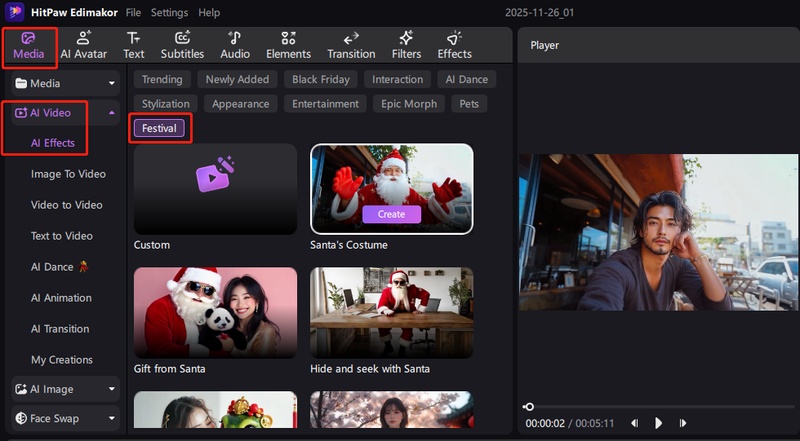
Task: Open AI Animation in the sidebar
Action: (x=61, y=298)
